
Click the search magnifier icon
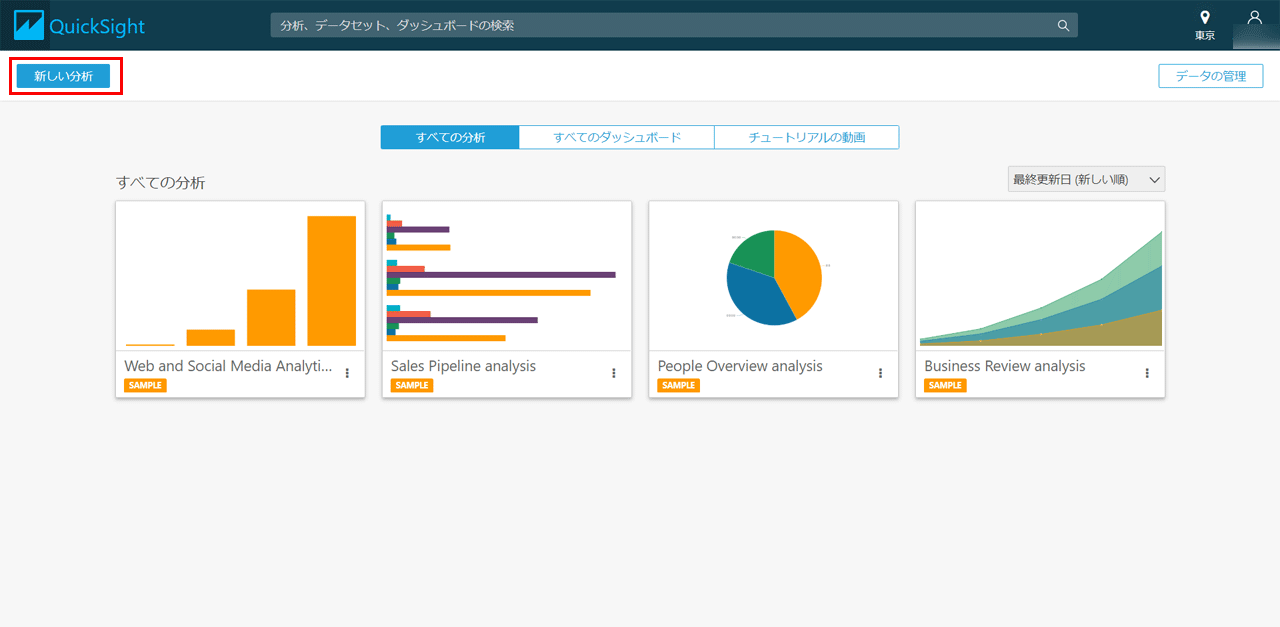click(1063, 25)
